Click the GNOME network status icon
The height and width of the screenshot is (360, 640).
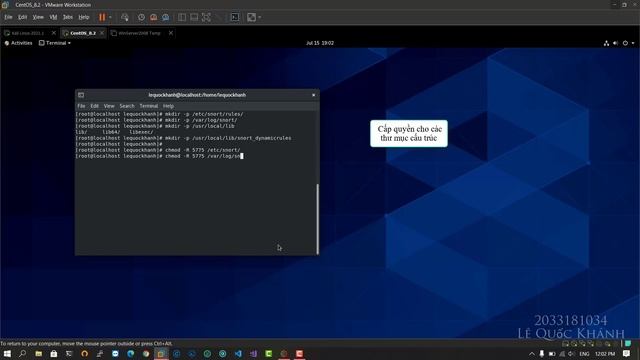point(606,43)
